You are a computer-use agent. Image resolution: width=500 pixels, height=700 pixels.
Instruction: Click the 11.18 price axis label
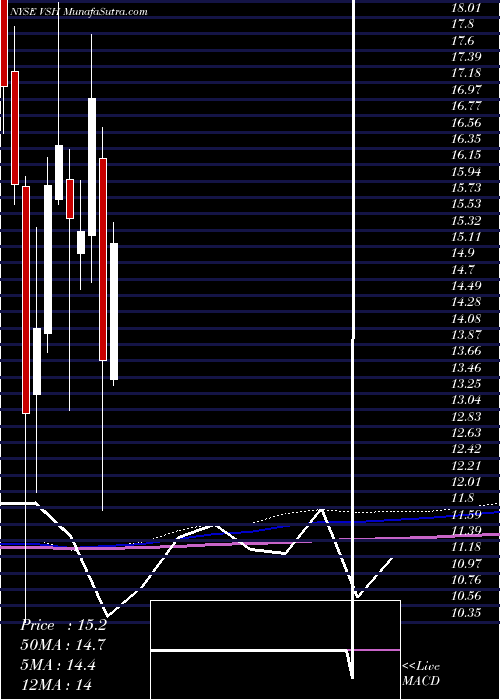465,547
